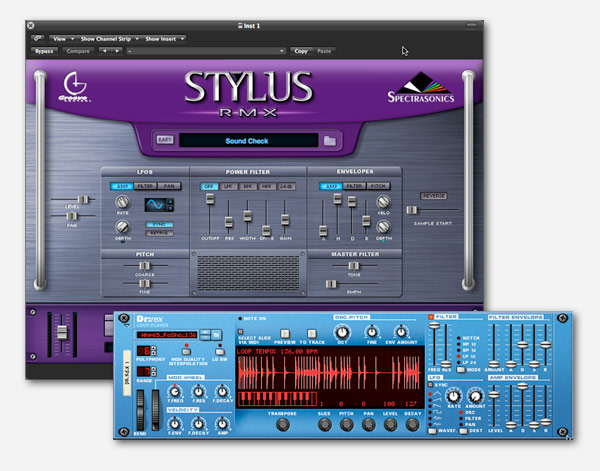The width and height of the screenshot is (600, 471).
Task: Click the Dr.Rex slice Pan knob
Action: 368,424
